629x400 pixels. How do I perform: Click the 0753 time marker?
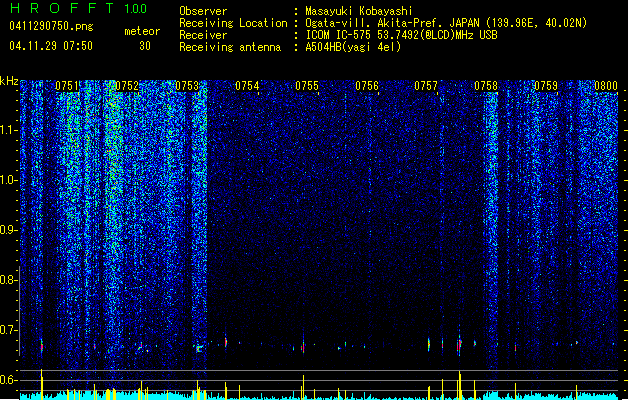[x=187, y=86]
